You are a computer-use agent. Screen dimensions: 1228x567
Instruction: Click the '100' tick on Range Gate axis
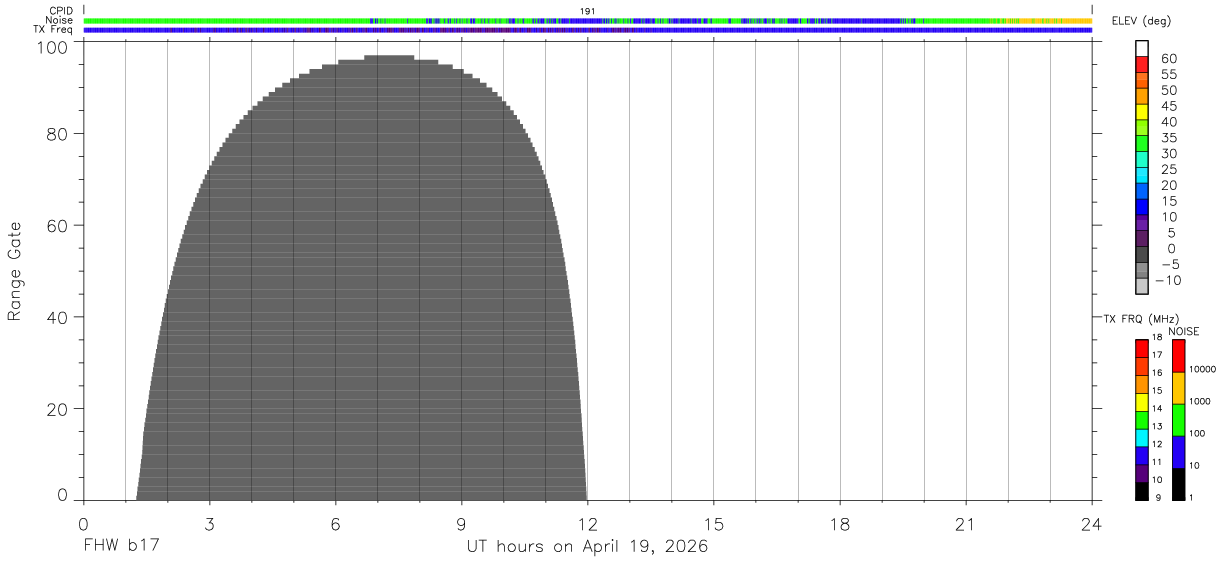pyautogui.click(x=54, y=47)
